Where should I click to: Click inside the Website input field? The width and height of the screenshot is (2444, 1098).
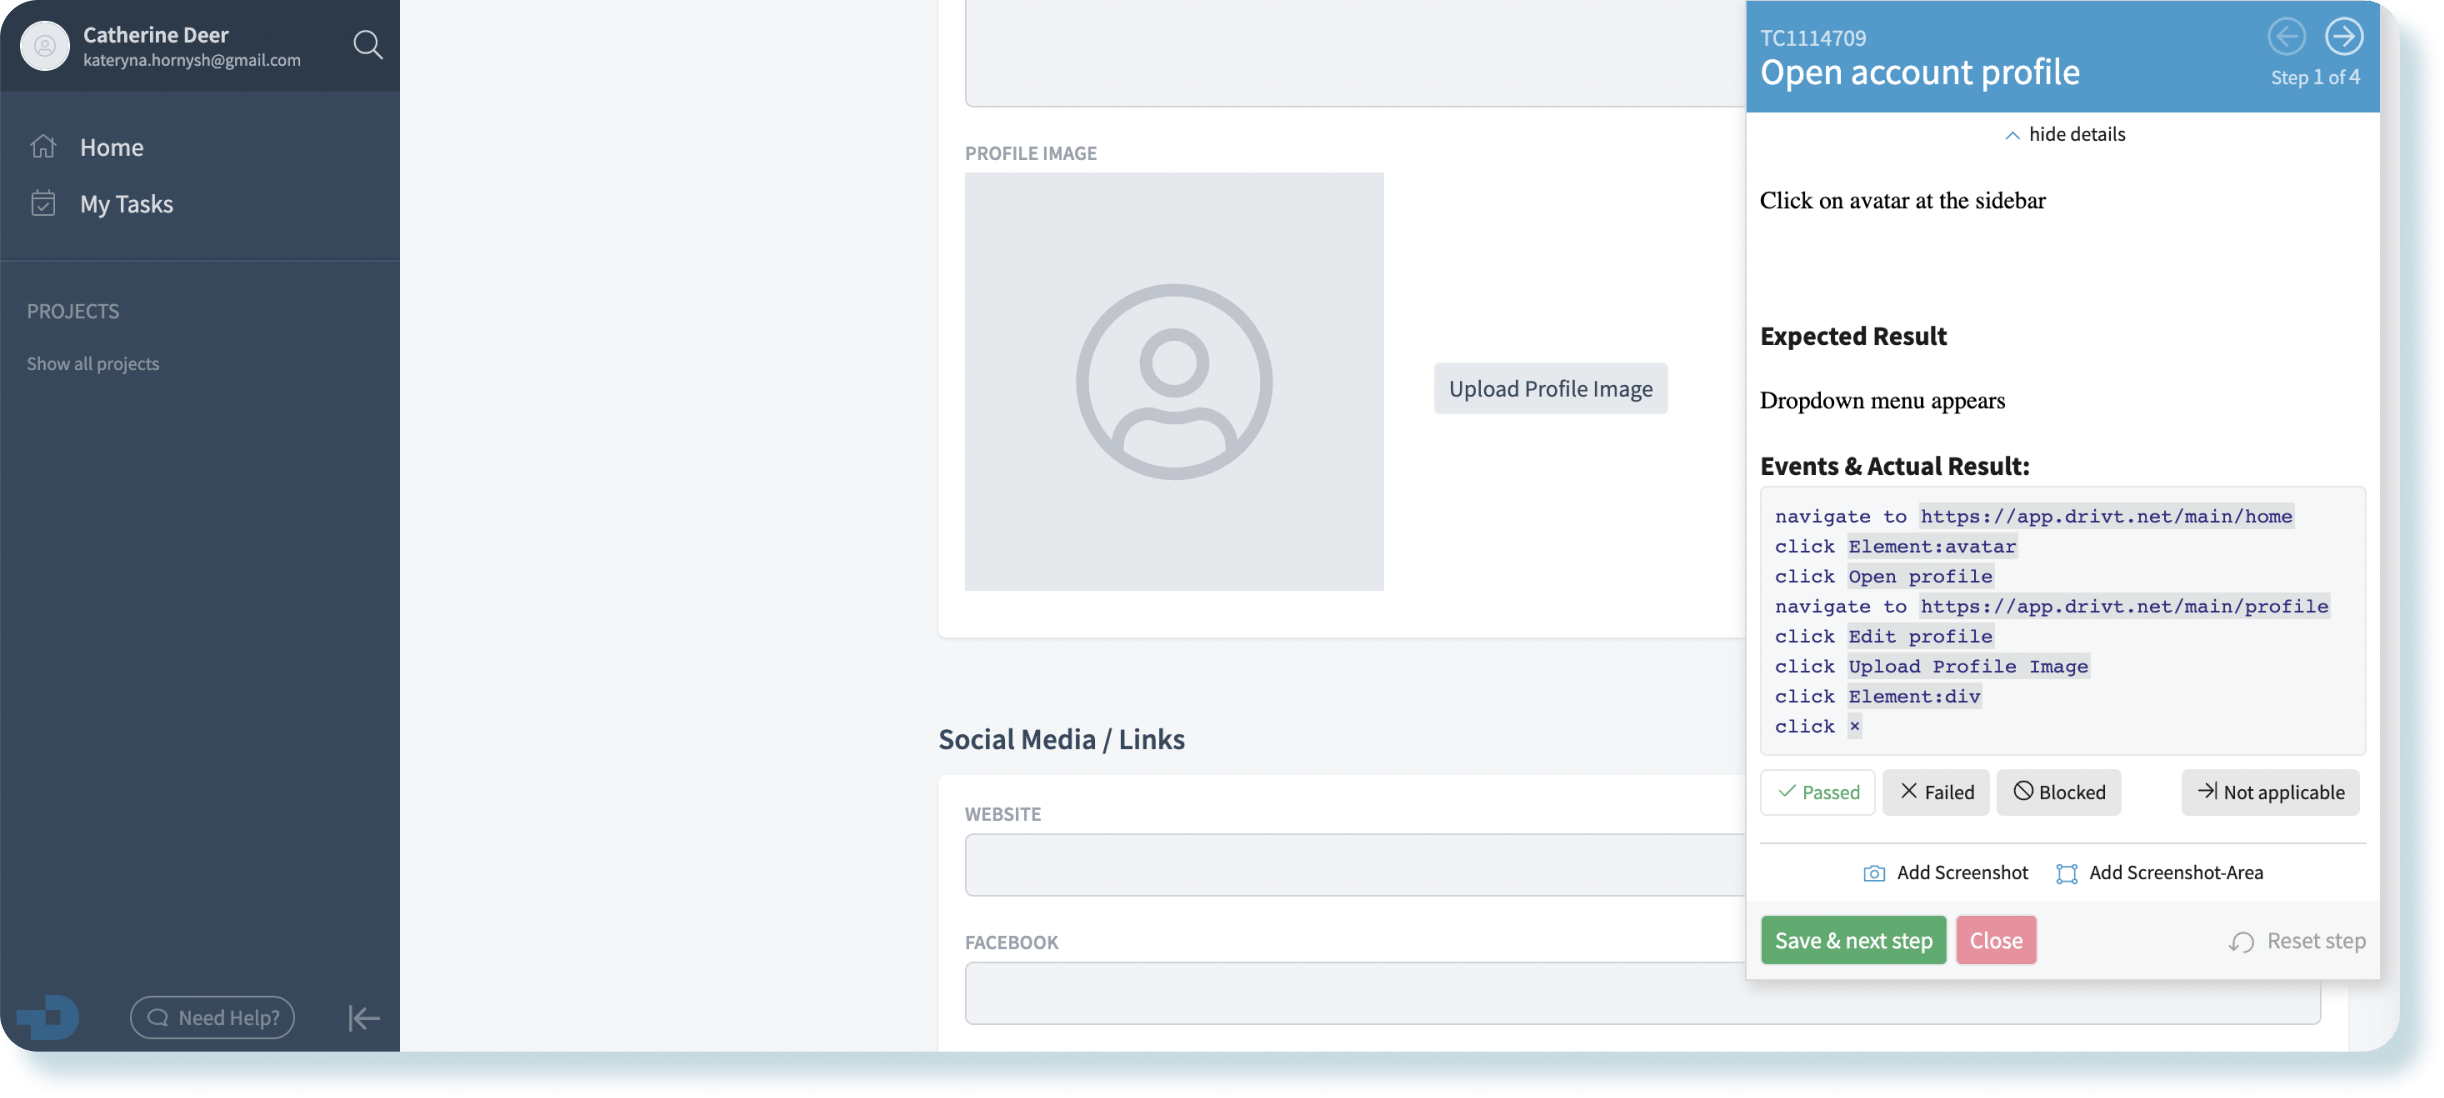click(x=1350, y=864)
